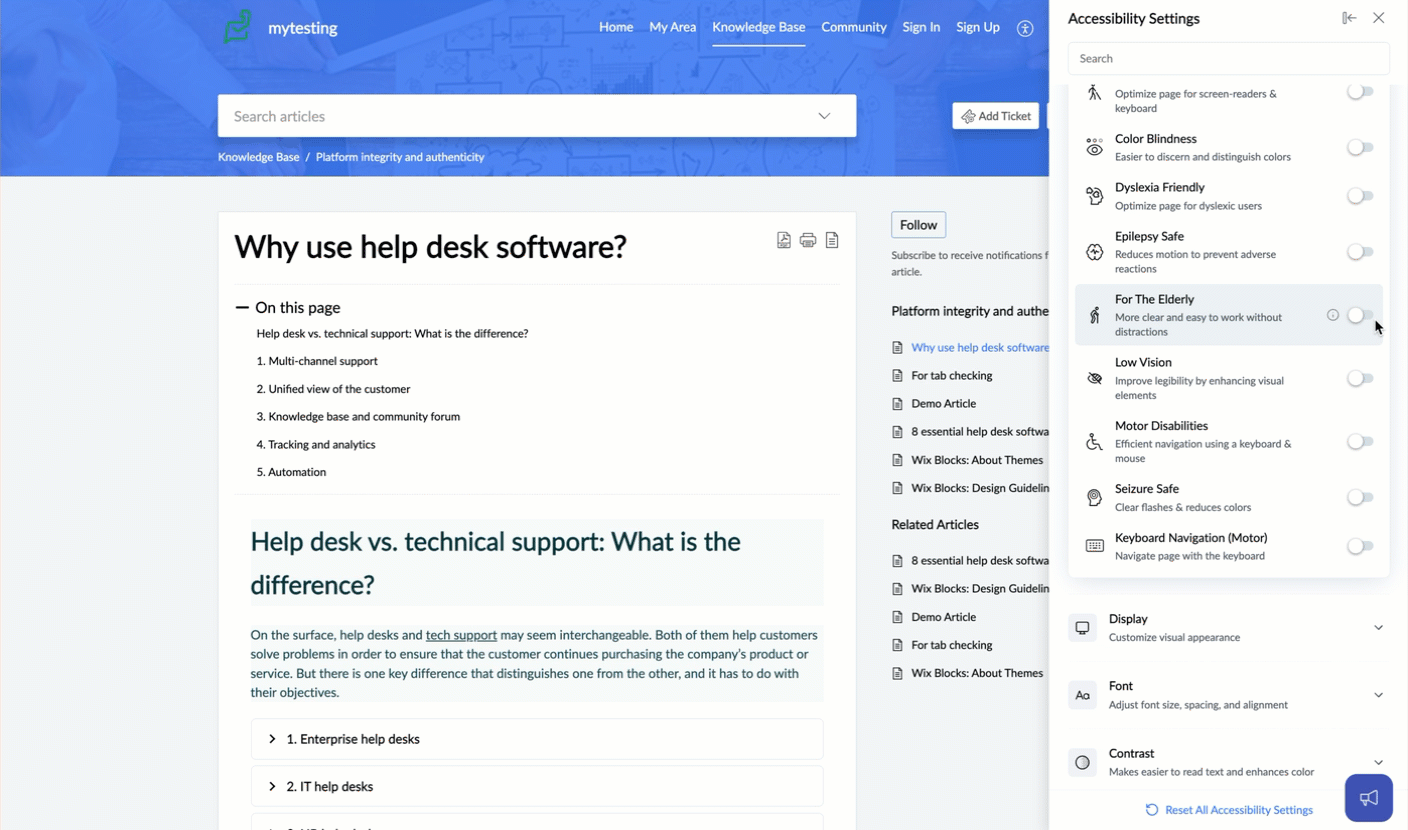This screenshot has height=830, width=1408.
Task: Open 'For tab checking' under Related Articles
Action: tap(952, 645)
